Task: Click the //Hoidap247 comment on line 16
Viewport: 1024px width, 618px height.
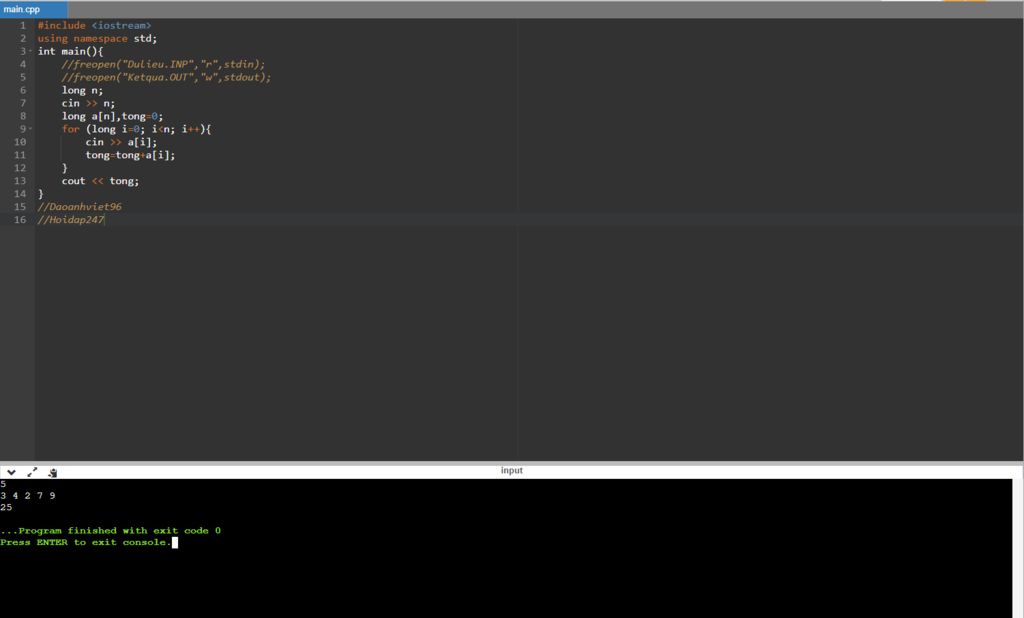Action: 71,220
